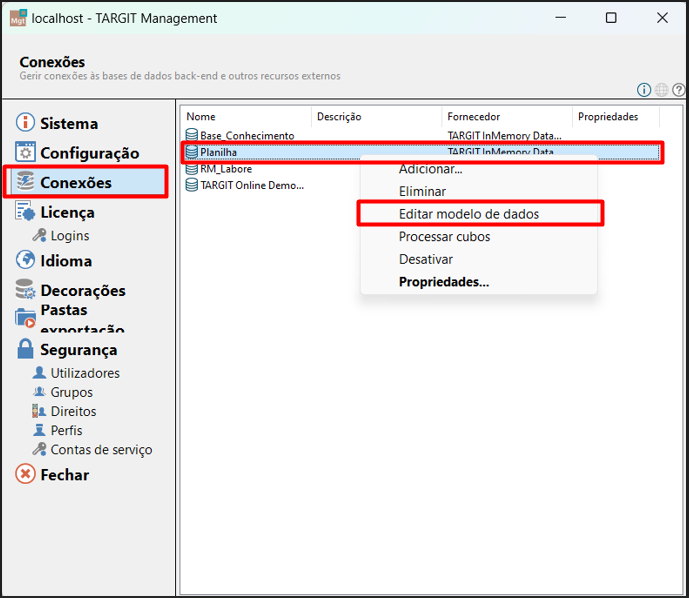The height and width of the screenshot is (598, 689).
Task: Open Propriedades... from context menu
Action: (x=479, y=282)
